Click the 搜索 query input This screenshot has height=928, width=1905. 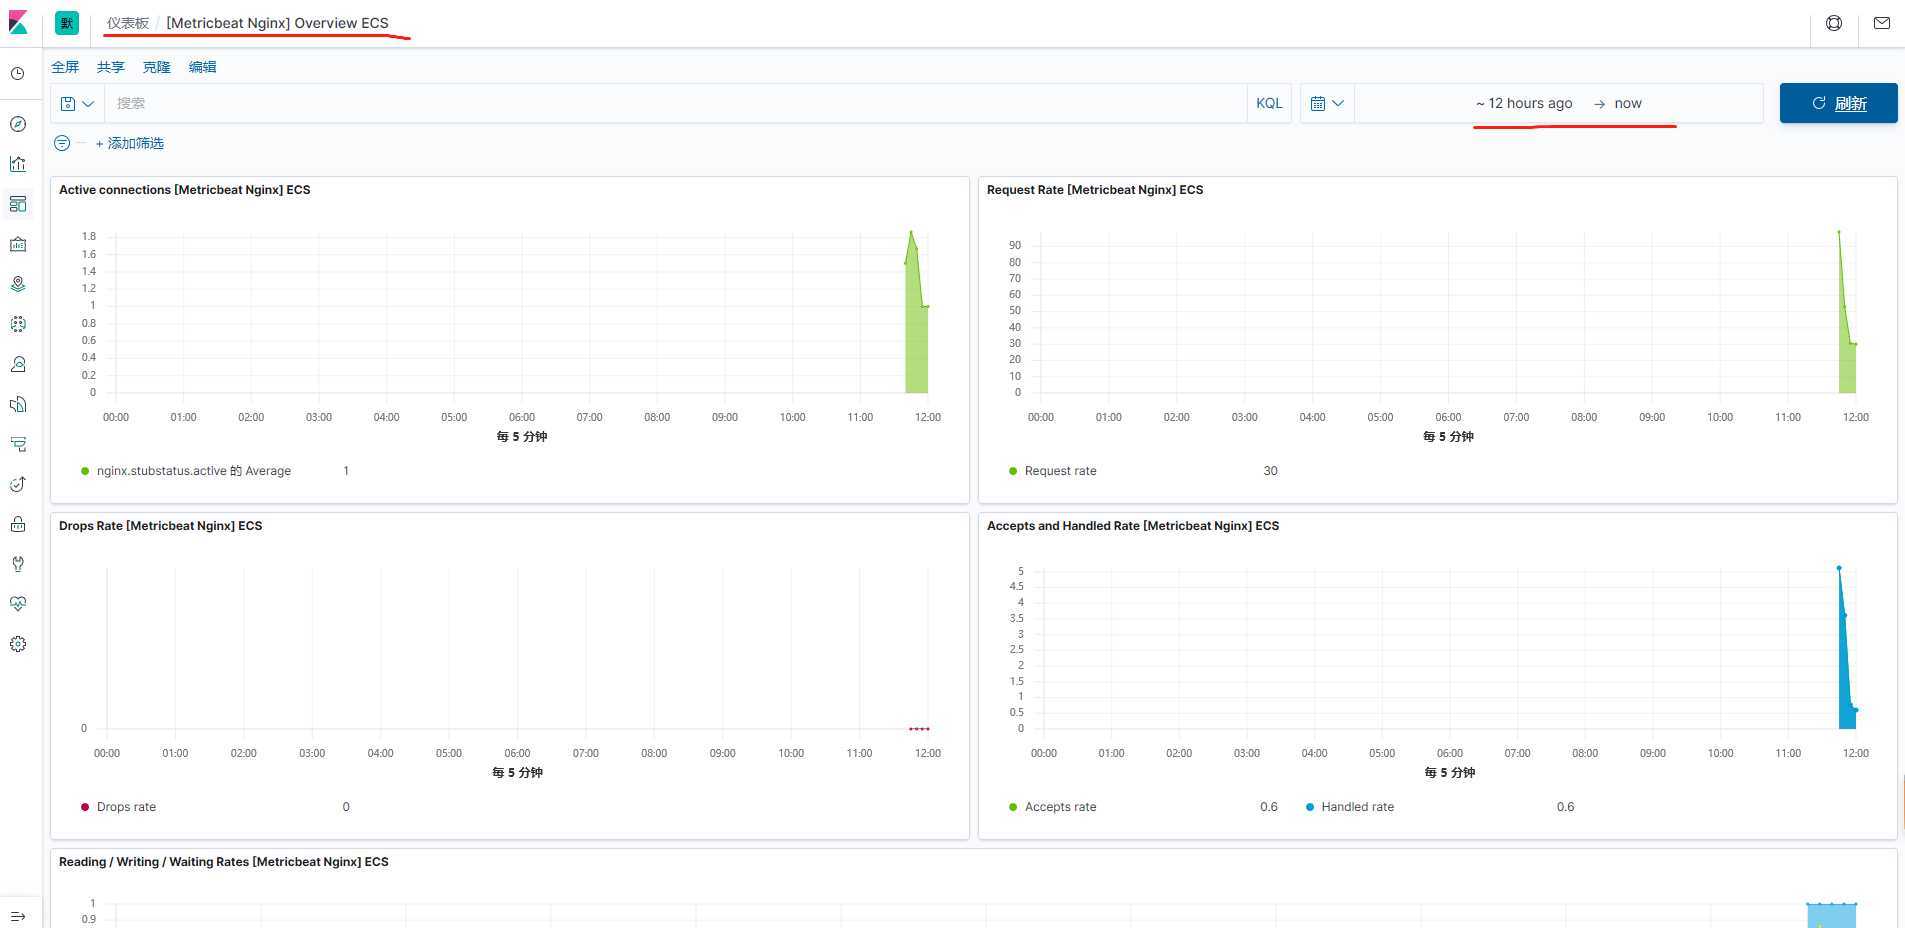point(675,103)
